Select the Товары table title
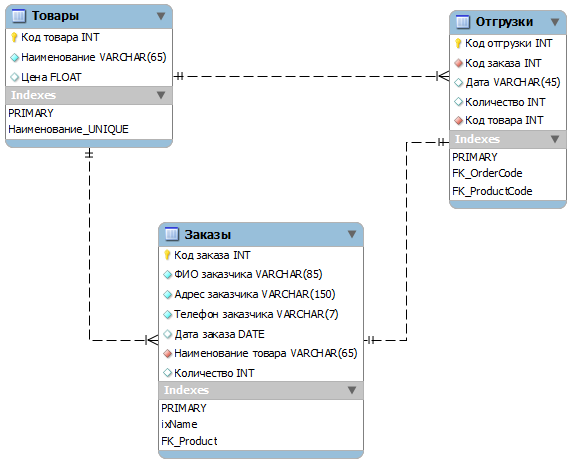The width and height of the screenshot is (573, 465). click(55, 16)
